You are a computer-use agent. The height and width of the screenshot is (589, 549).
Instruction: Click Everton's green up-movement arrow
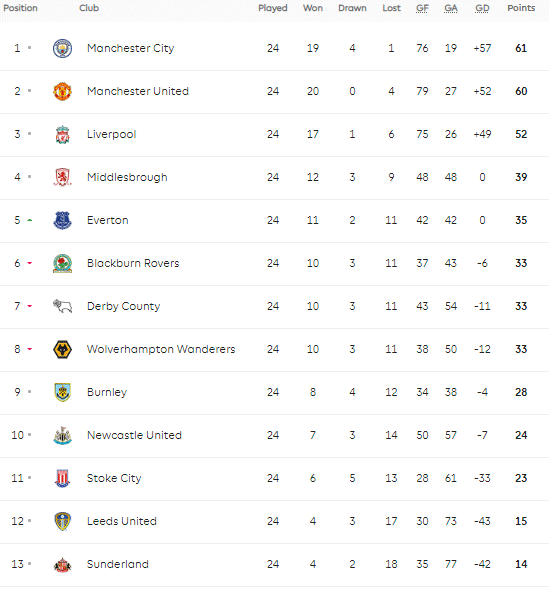(x=30, y=220)
